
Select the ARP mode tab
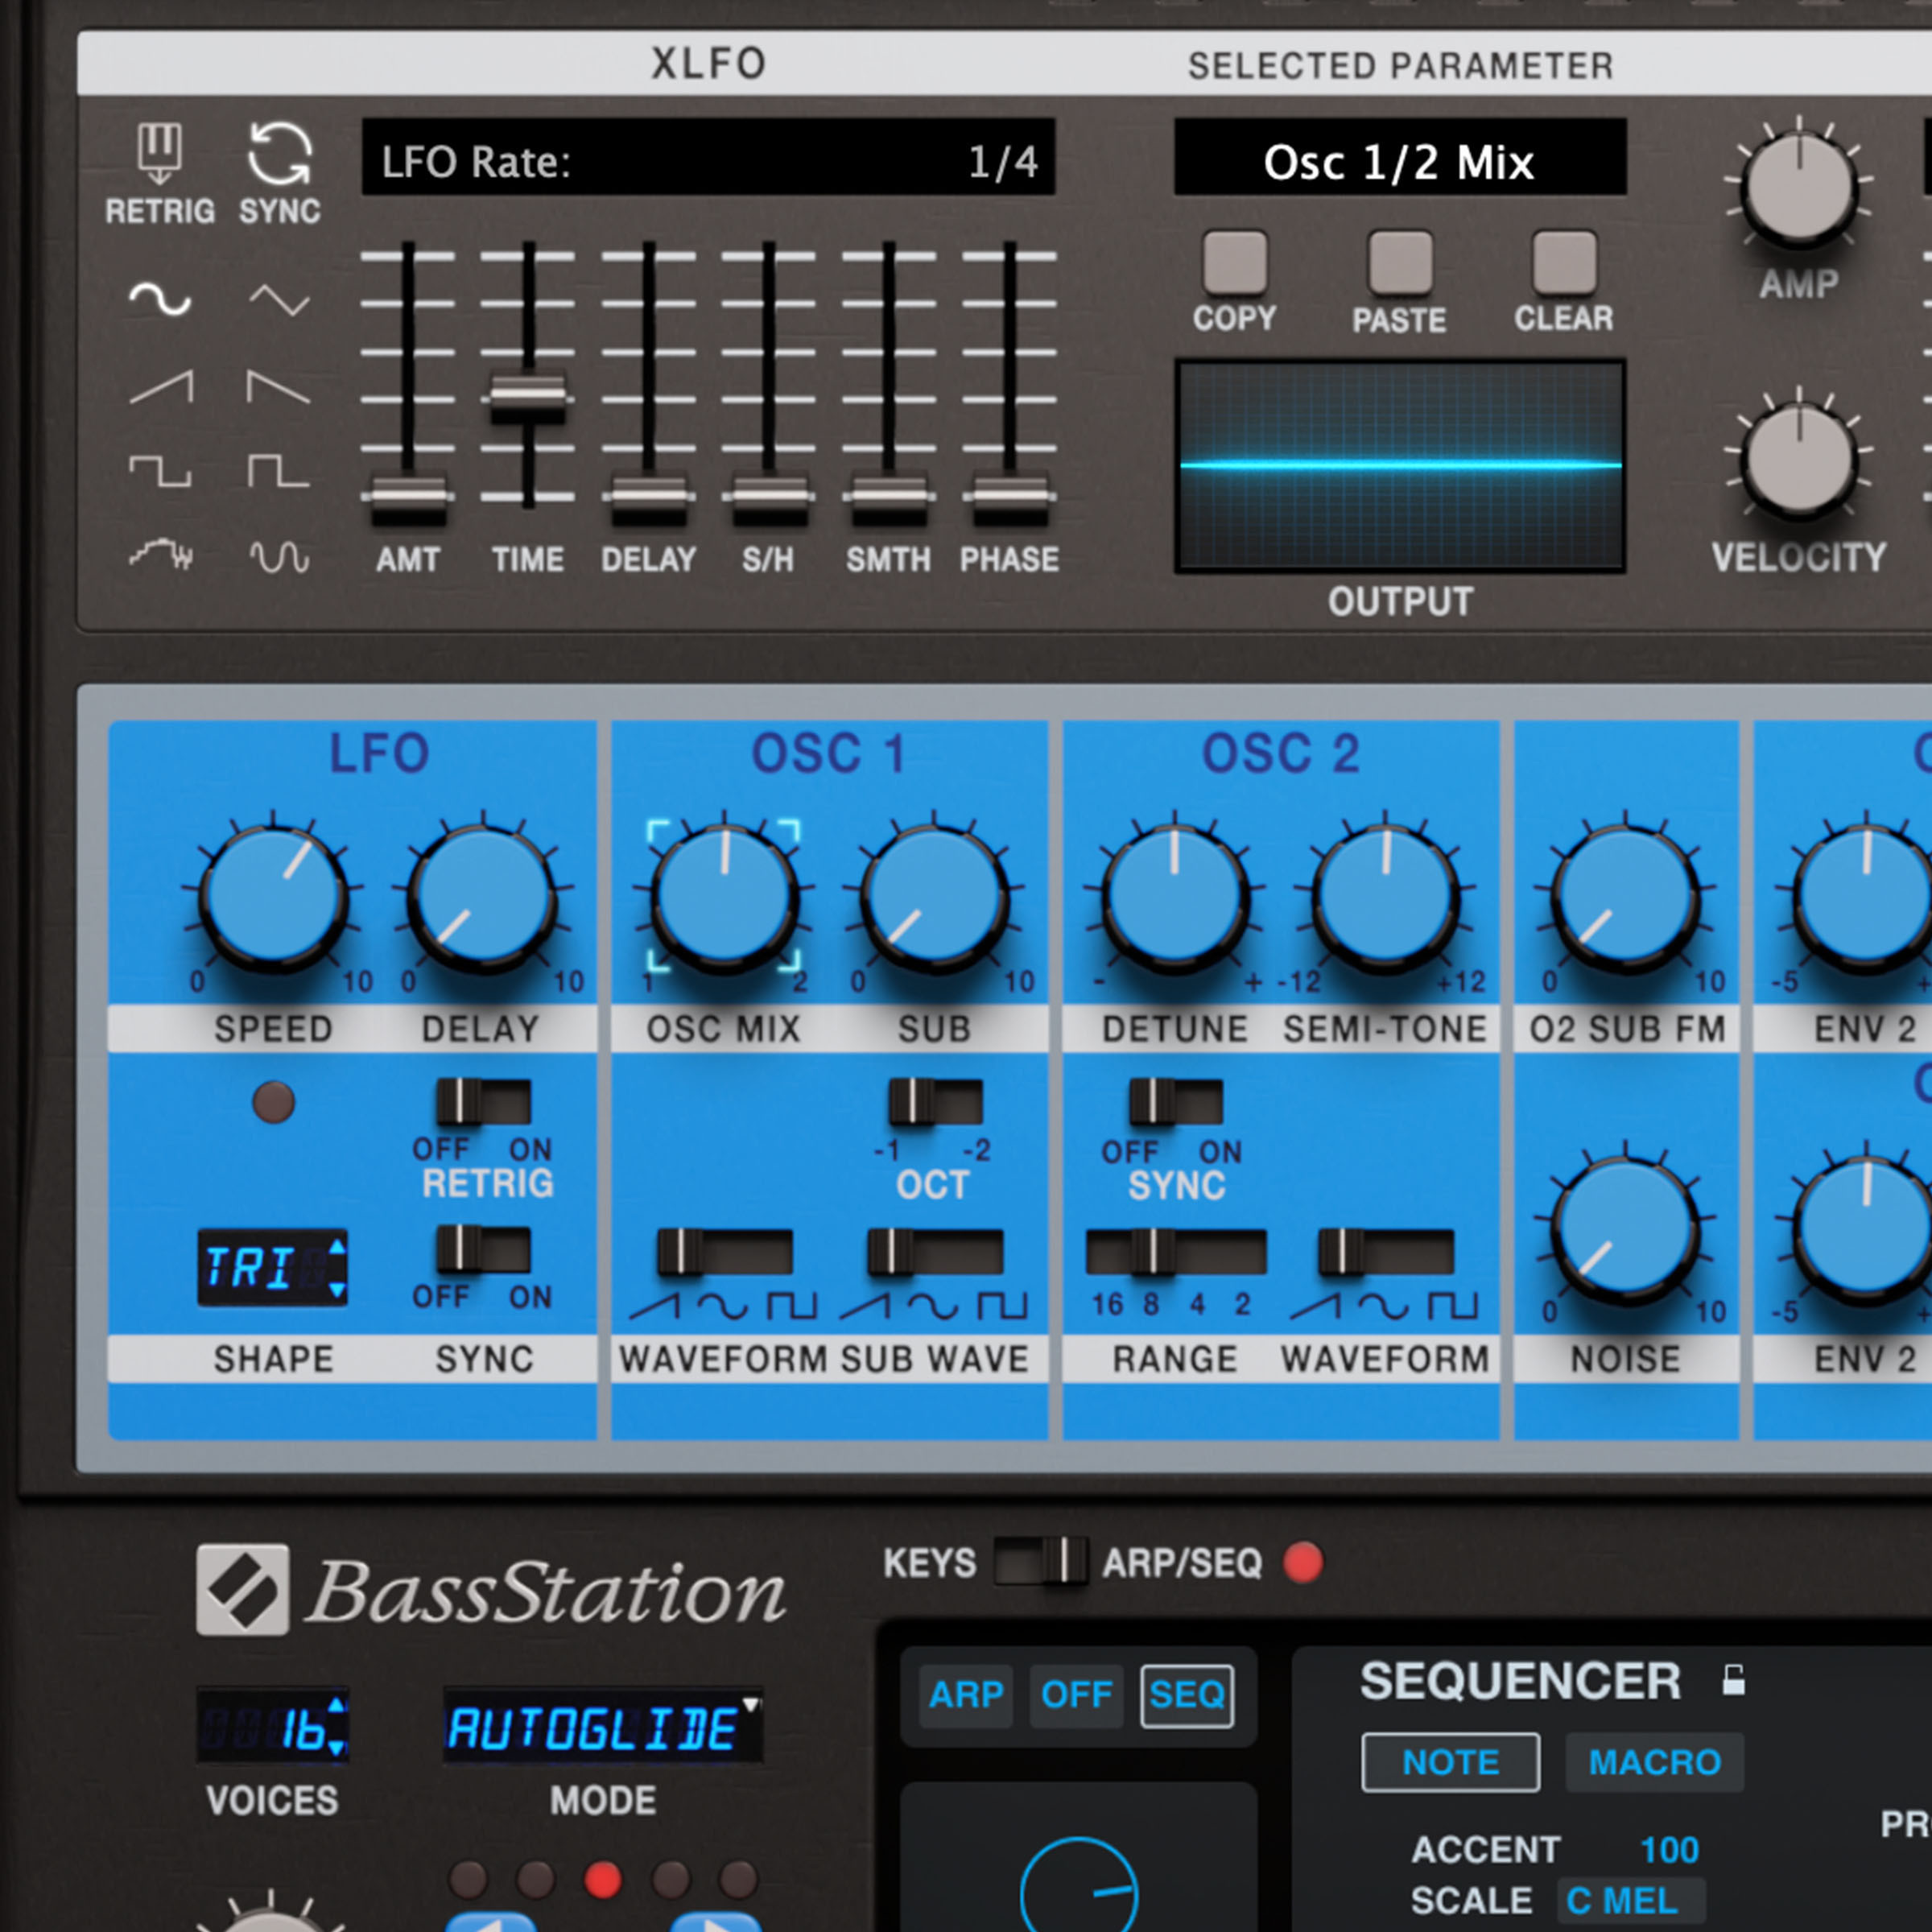[965, 1695]
